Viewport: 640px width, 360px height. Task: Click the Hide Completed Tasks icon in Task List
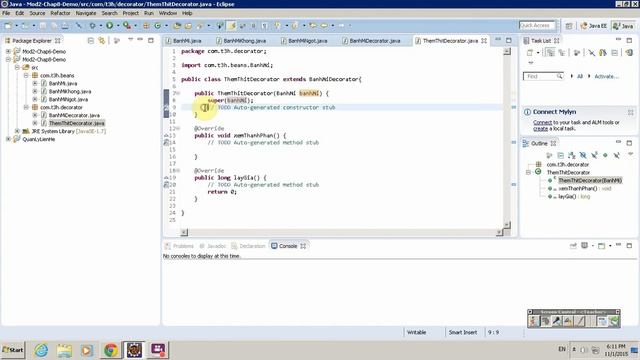591,53
